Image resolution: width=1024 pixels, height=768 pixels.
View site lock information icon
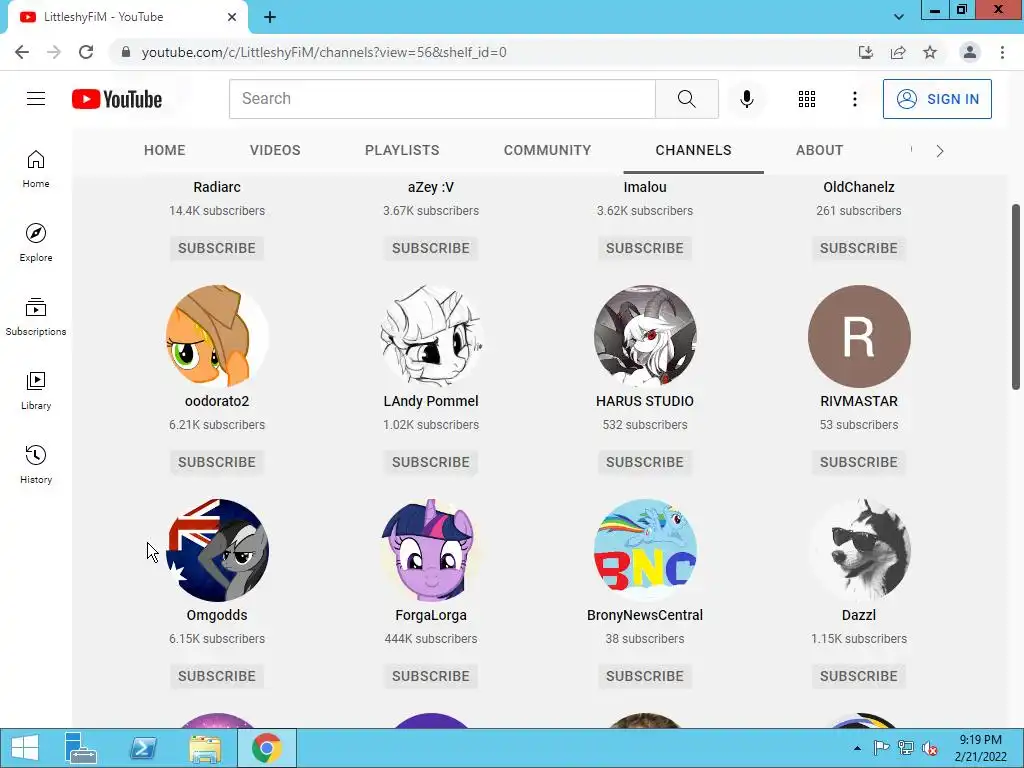pos(126,52)
